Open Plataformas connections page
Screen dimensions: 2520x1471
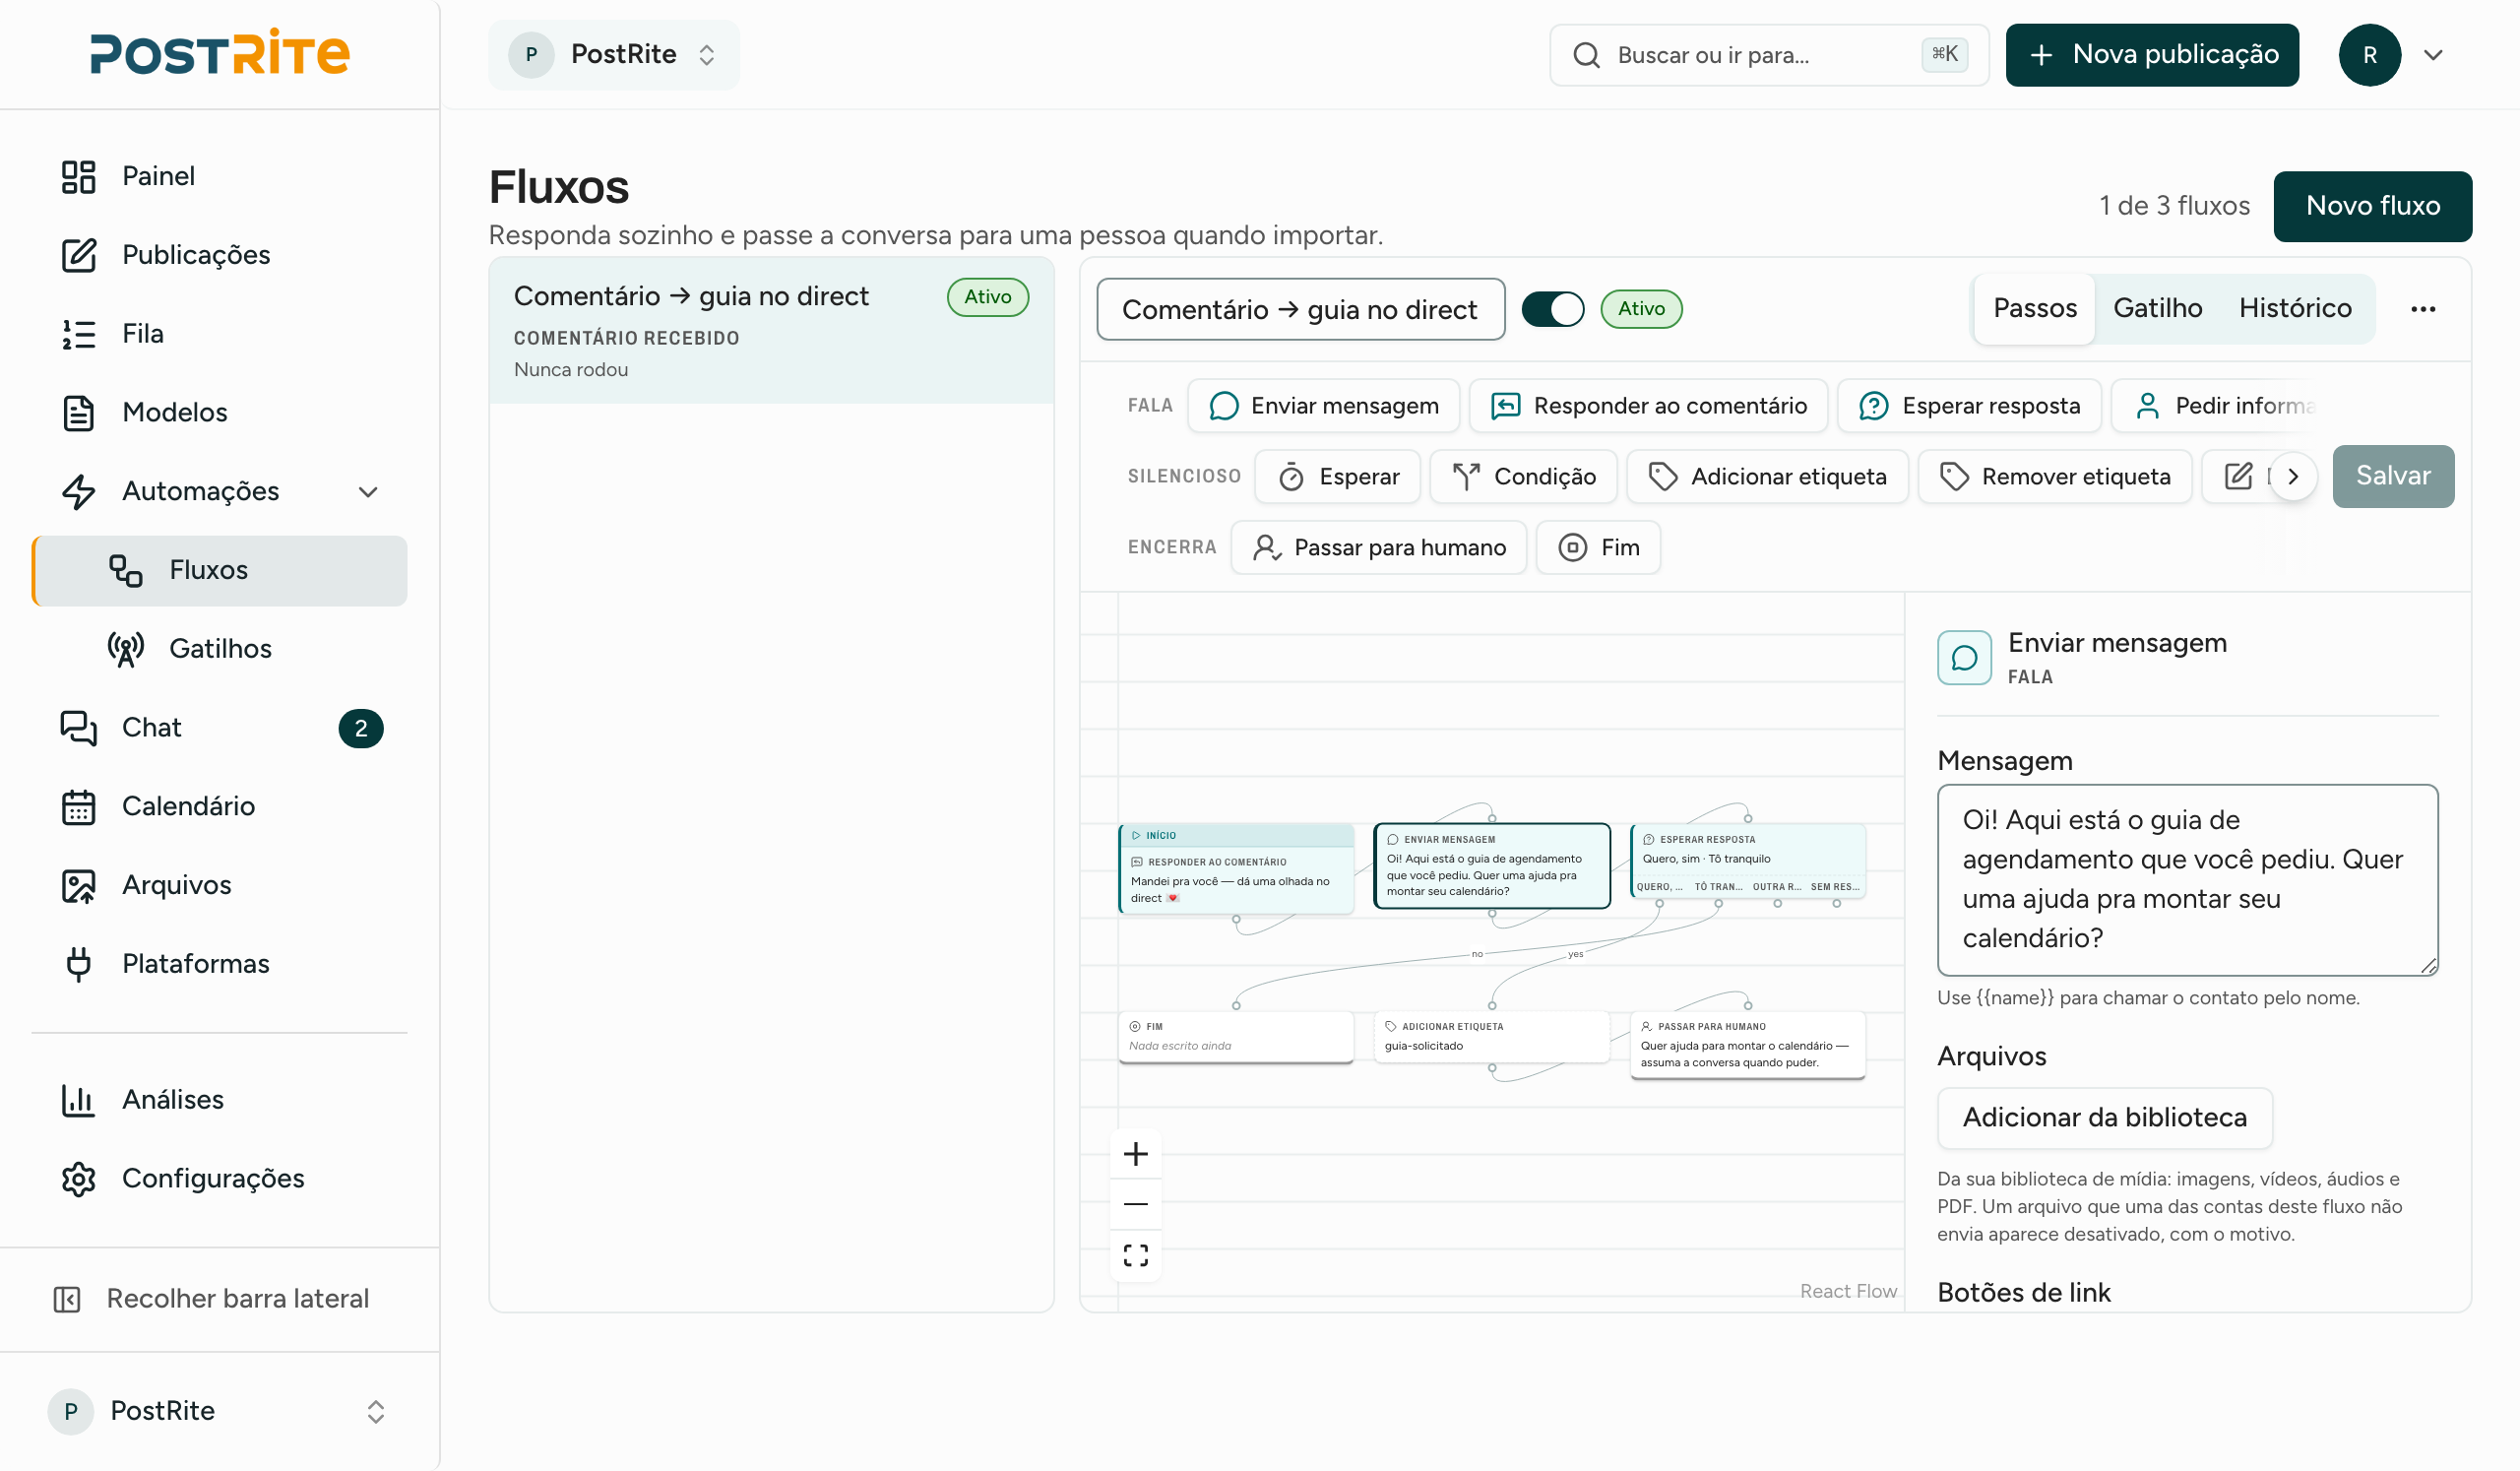[x=219, y=964]
